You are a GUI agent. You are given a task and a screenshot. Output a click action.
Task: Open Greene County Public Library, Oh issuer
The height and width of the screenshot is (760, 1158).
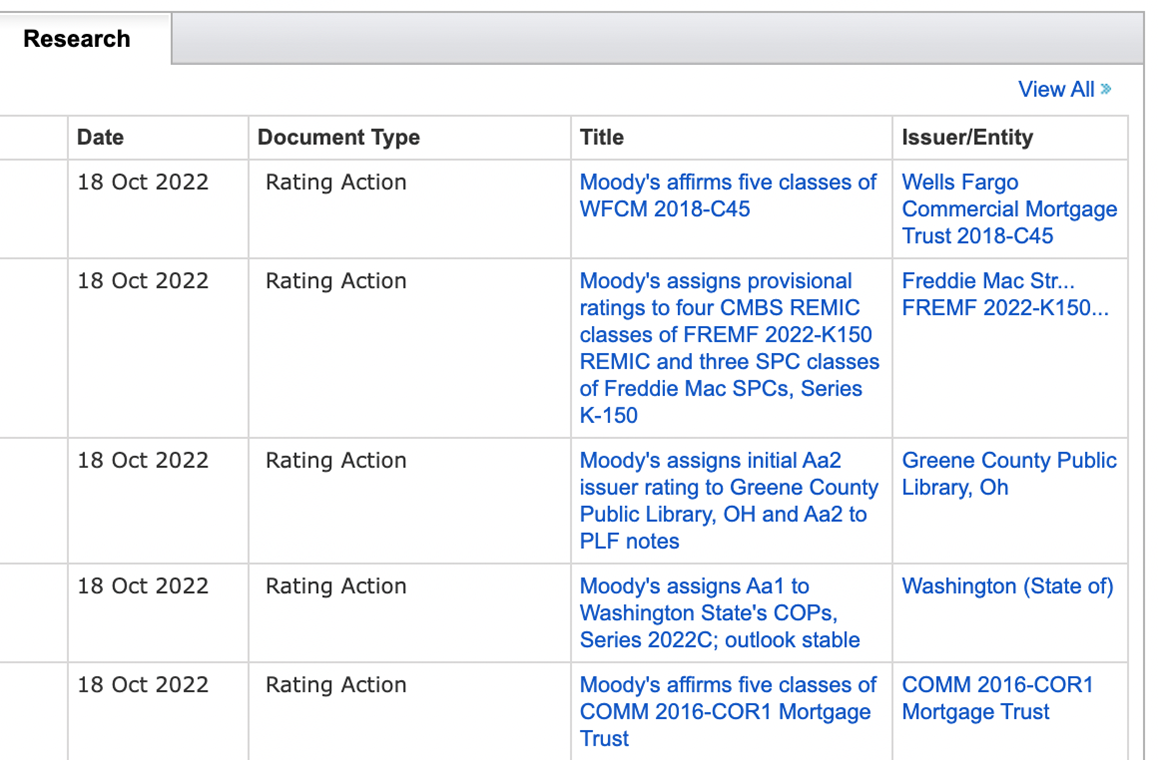[1009, 473]
